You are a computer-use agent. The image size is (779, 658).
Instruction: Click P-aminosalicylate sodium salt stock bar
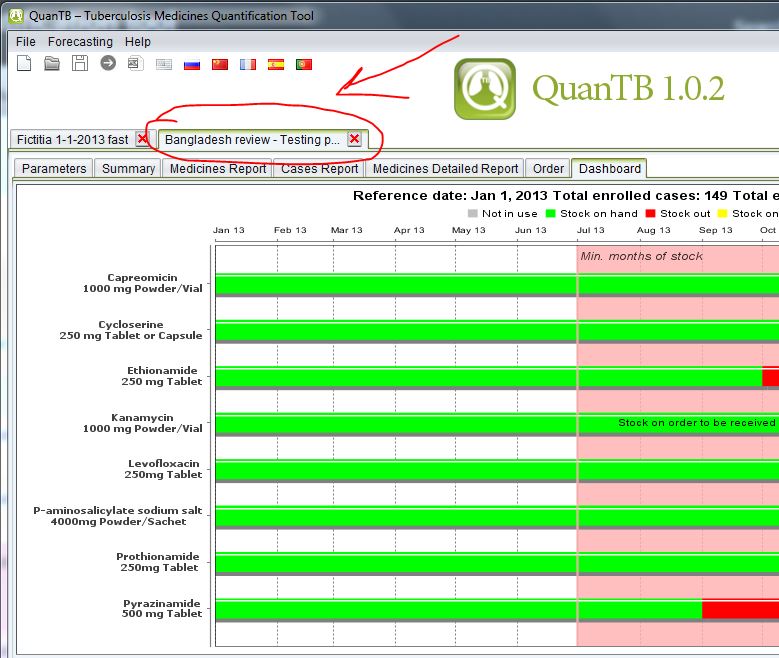click(x=497, y=517)
